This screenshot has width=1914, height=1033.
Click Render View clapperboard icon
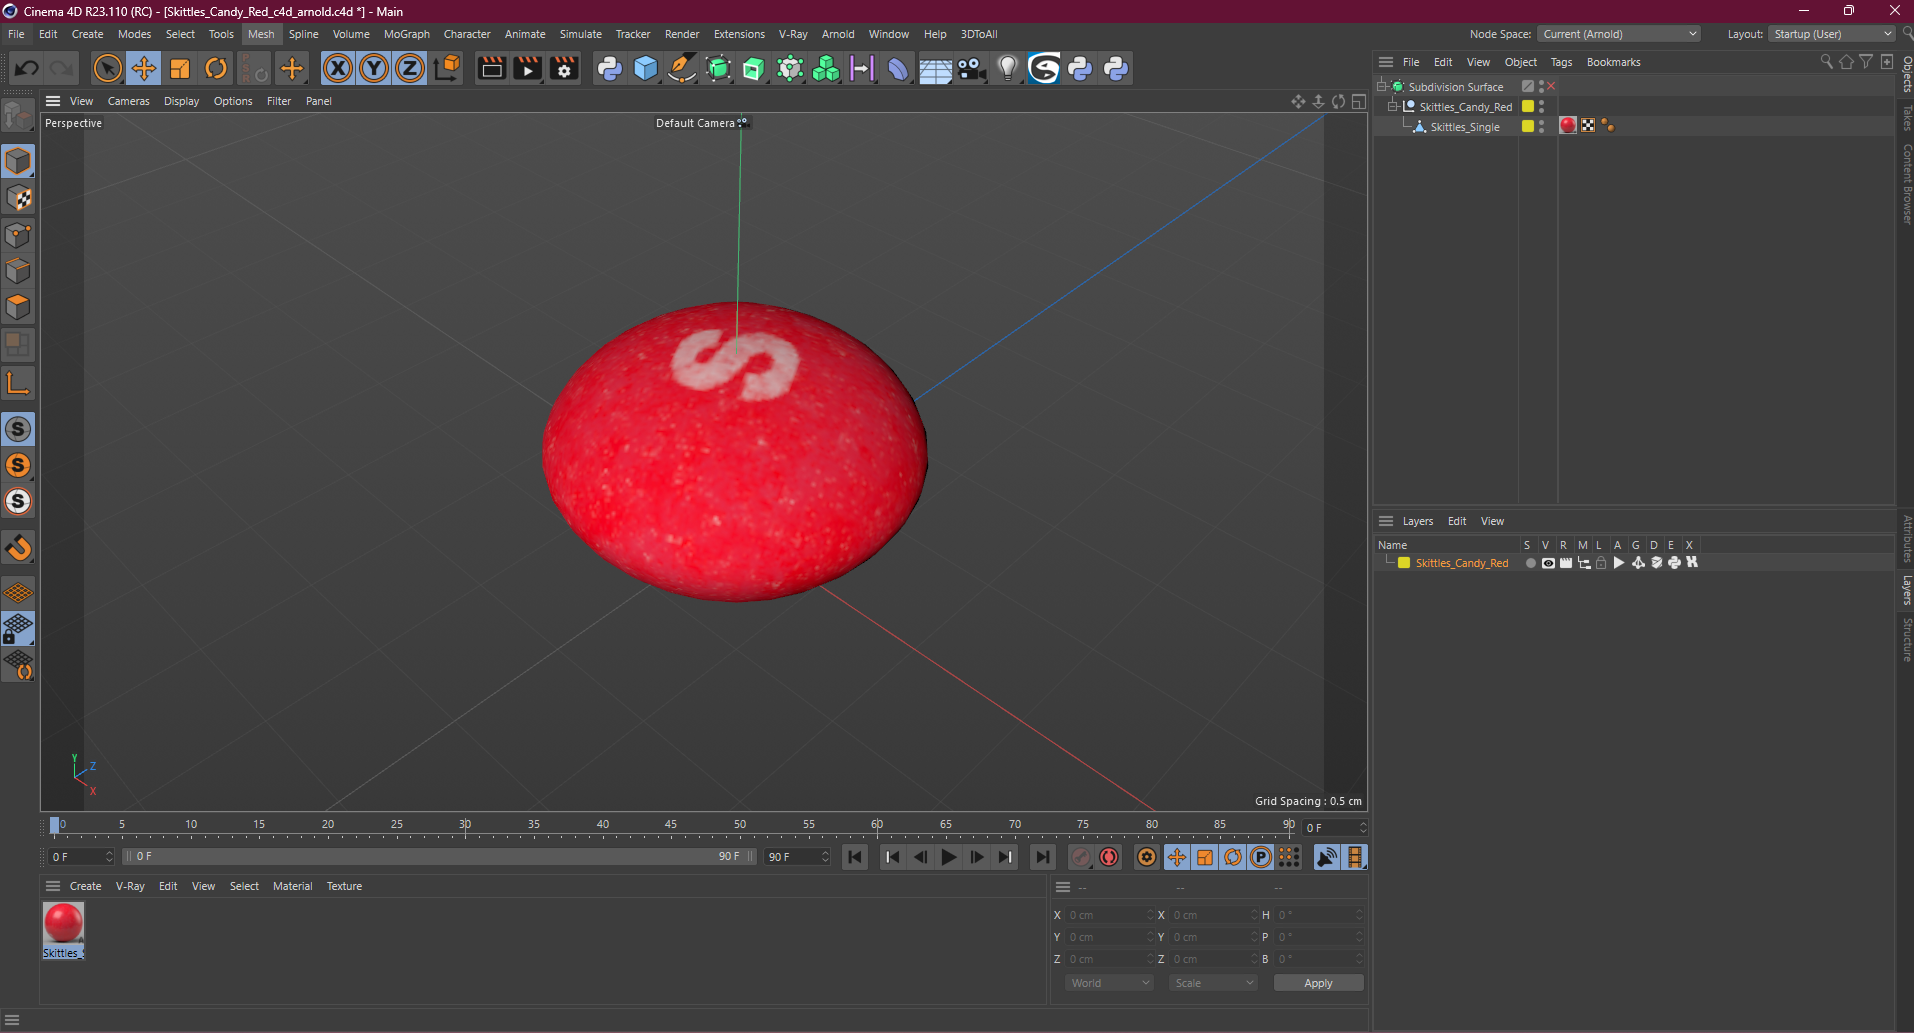pyautogui.click(x=491, y=68)
